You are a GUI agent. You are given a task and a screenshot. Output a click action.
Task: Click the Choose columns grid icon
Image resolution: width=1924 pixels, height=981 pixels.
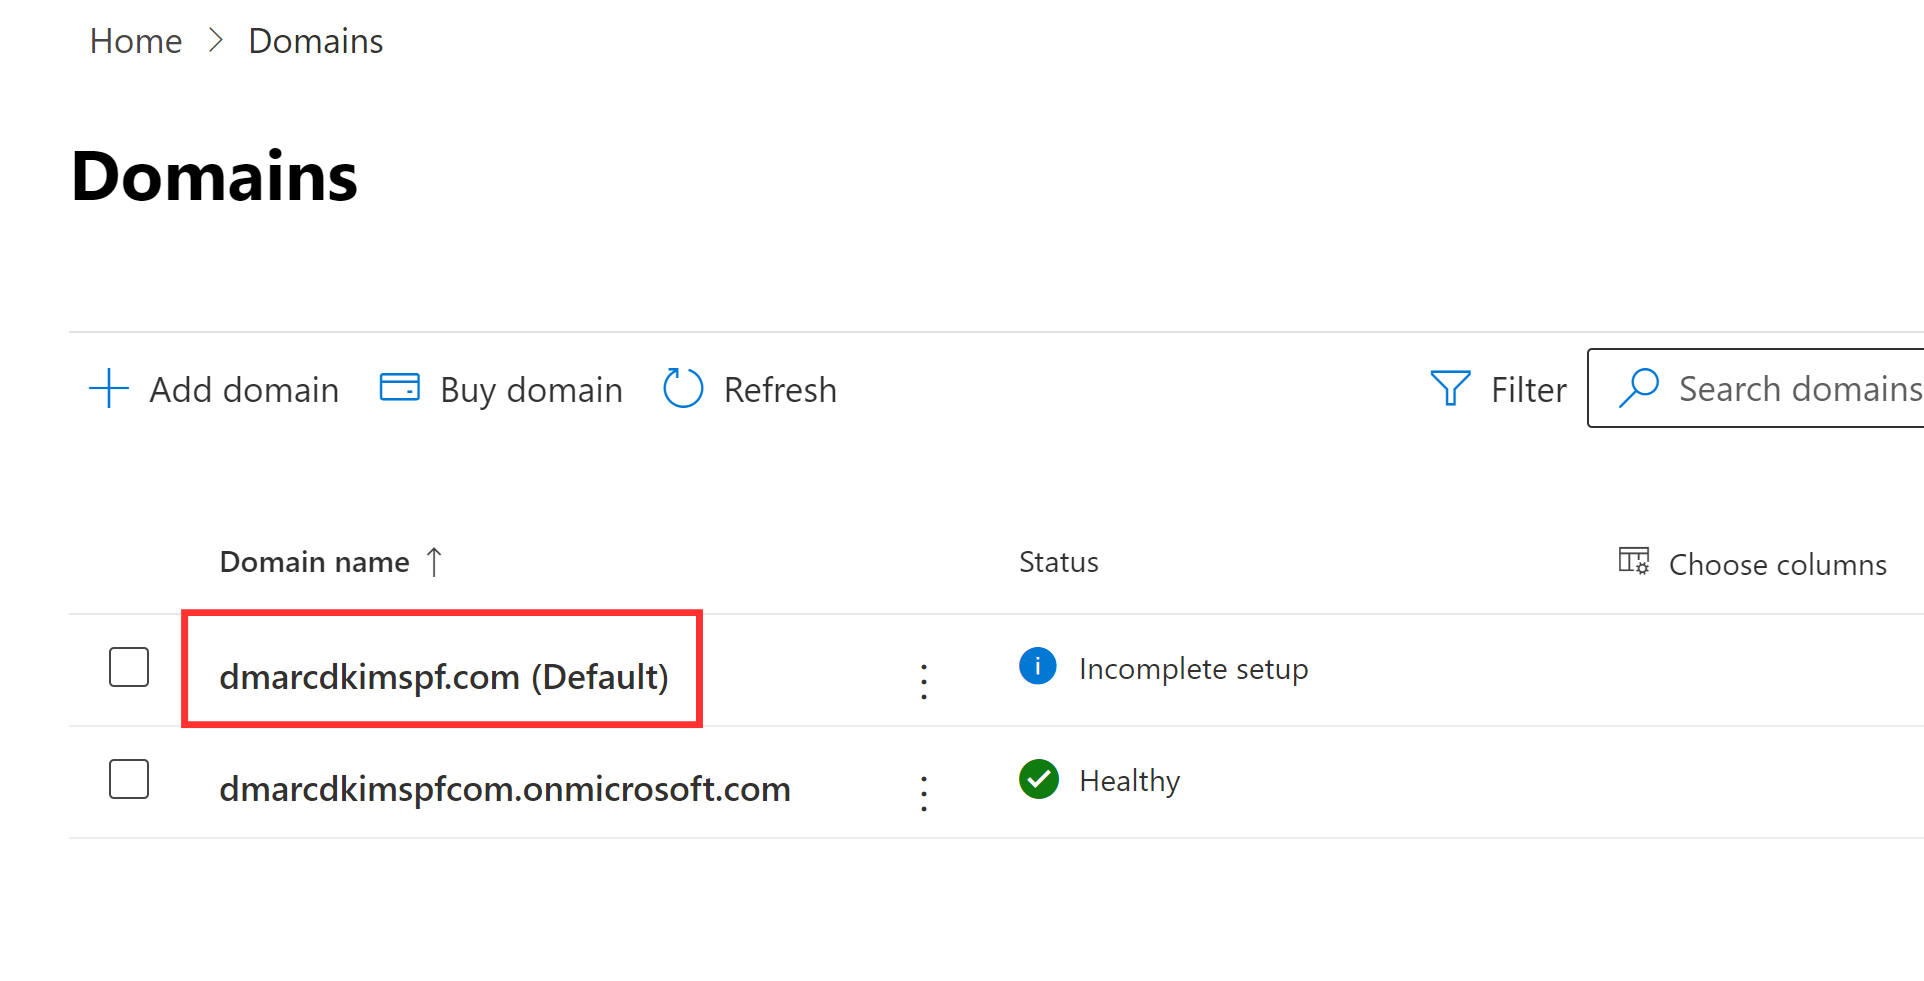(x=1634, y=561)
